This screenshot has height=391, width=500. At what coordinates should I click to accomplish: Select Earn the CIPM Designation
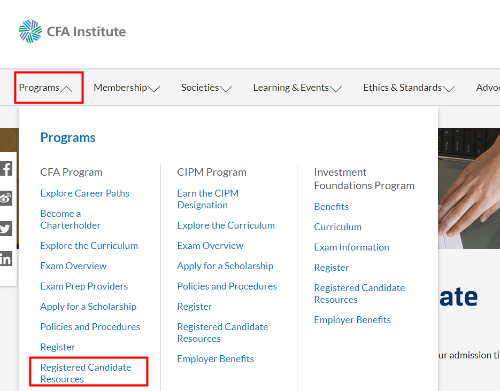(x=208, y=199)
